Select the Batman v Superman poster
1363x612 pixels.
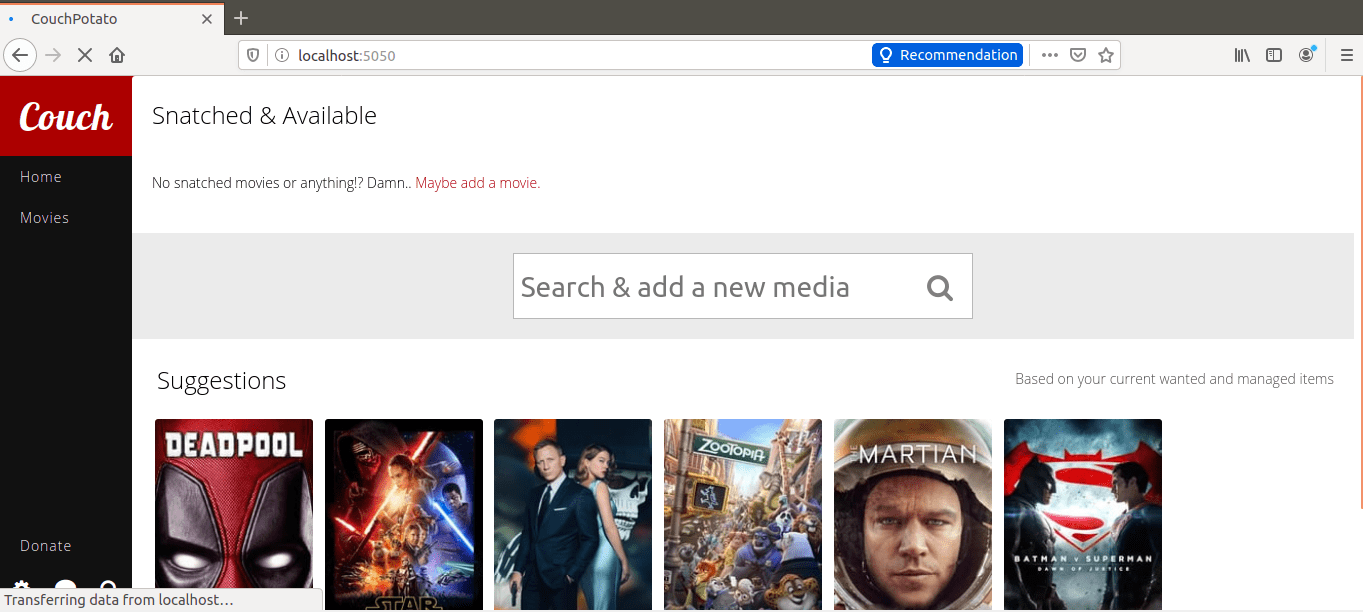(x=1083, y=514)
